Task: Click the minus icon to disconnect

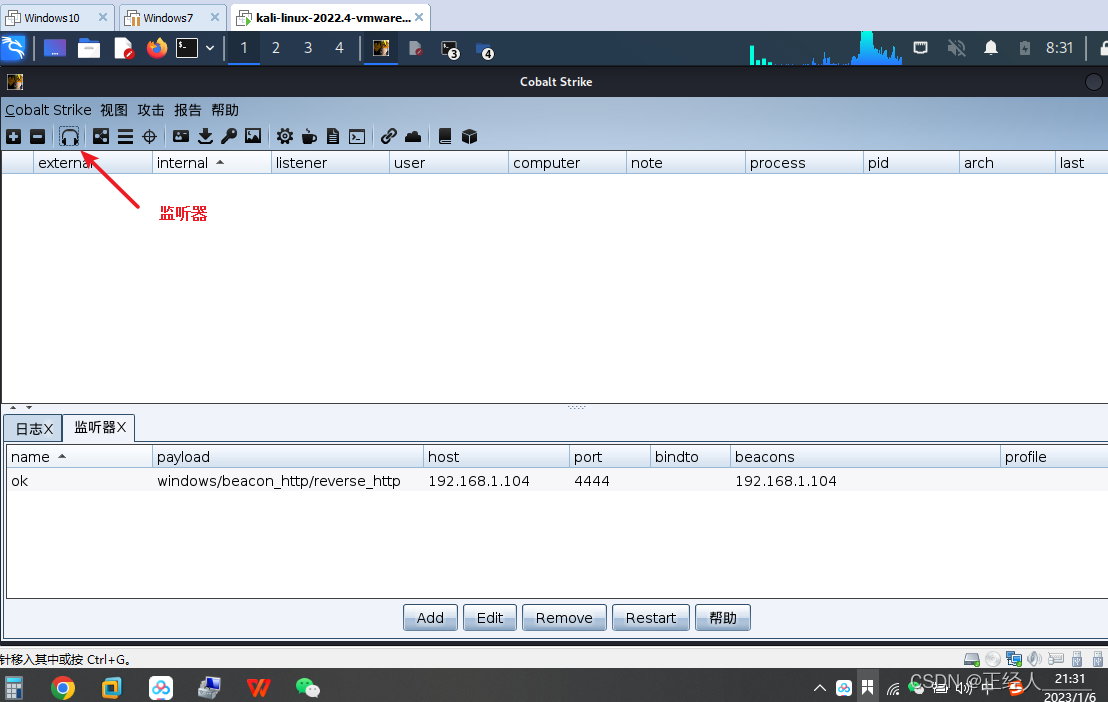Action: [37, 136]
